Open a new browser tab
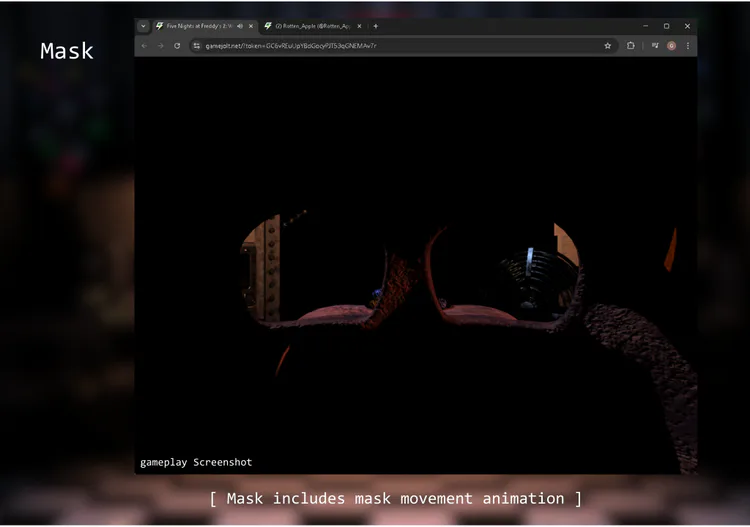 (x=375, y=26)
